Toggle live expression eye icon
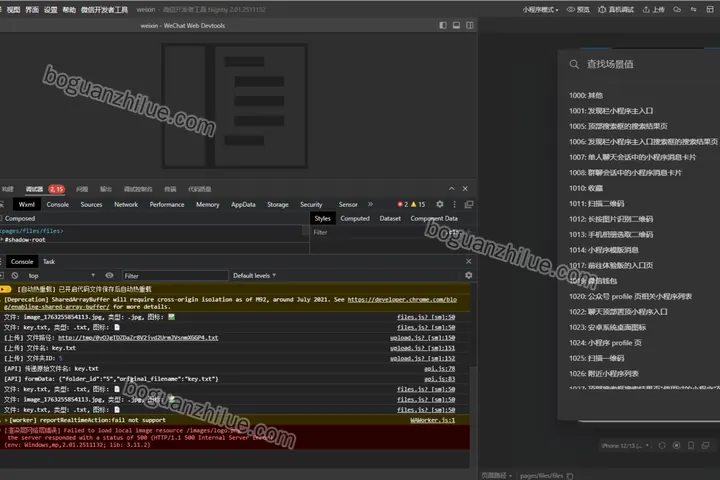The width and height of the screenshot is (720, 480). pos(109,276)
